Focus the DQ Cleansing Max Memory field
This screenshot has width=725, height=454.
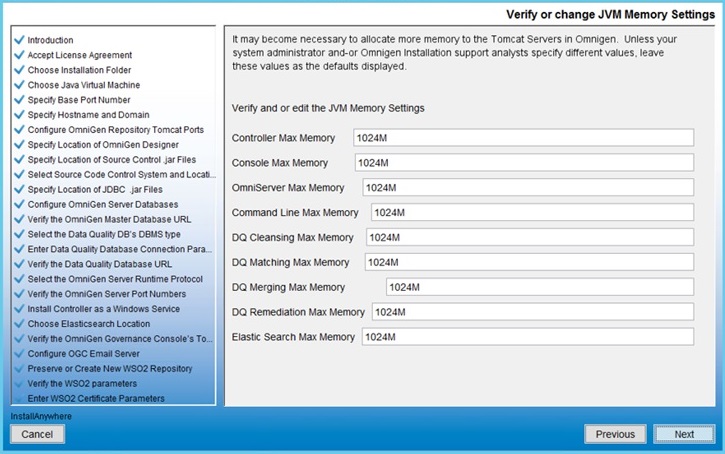tap(530, 238)
